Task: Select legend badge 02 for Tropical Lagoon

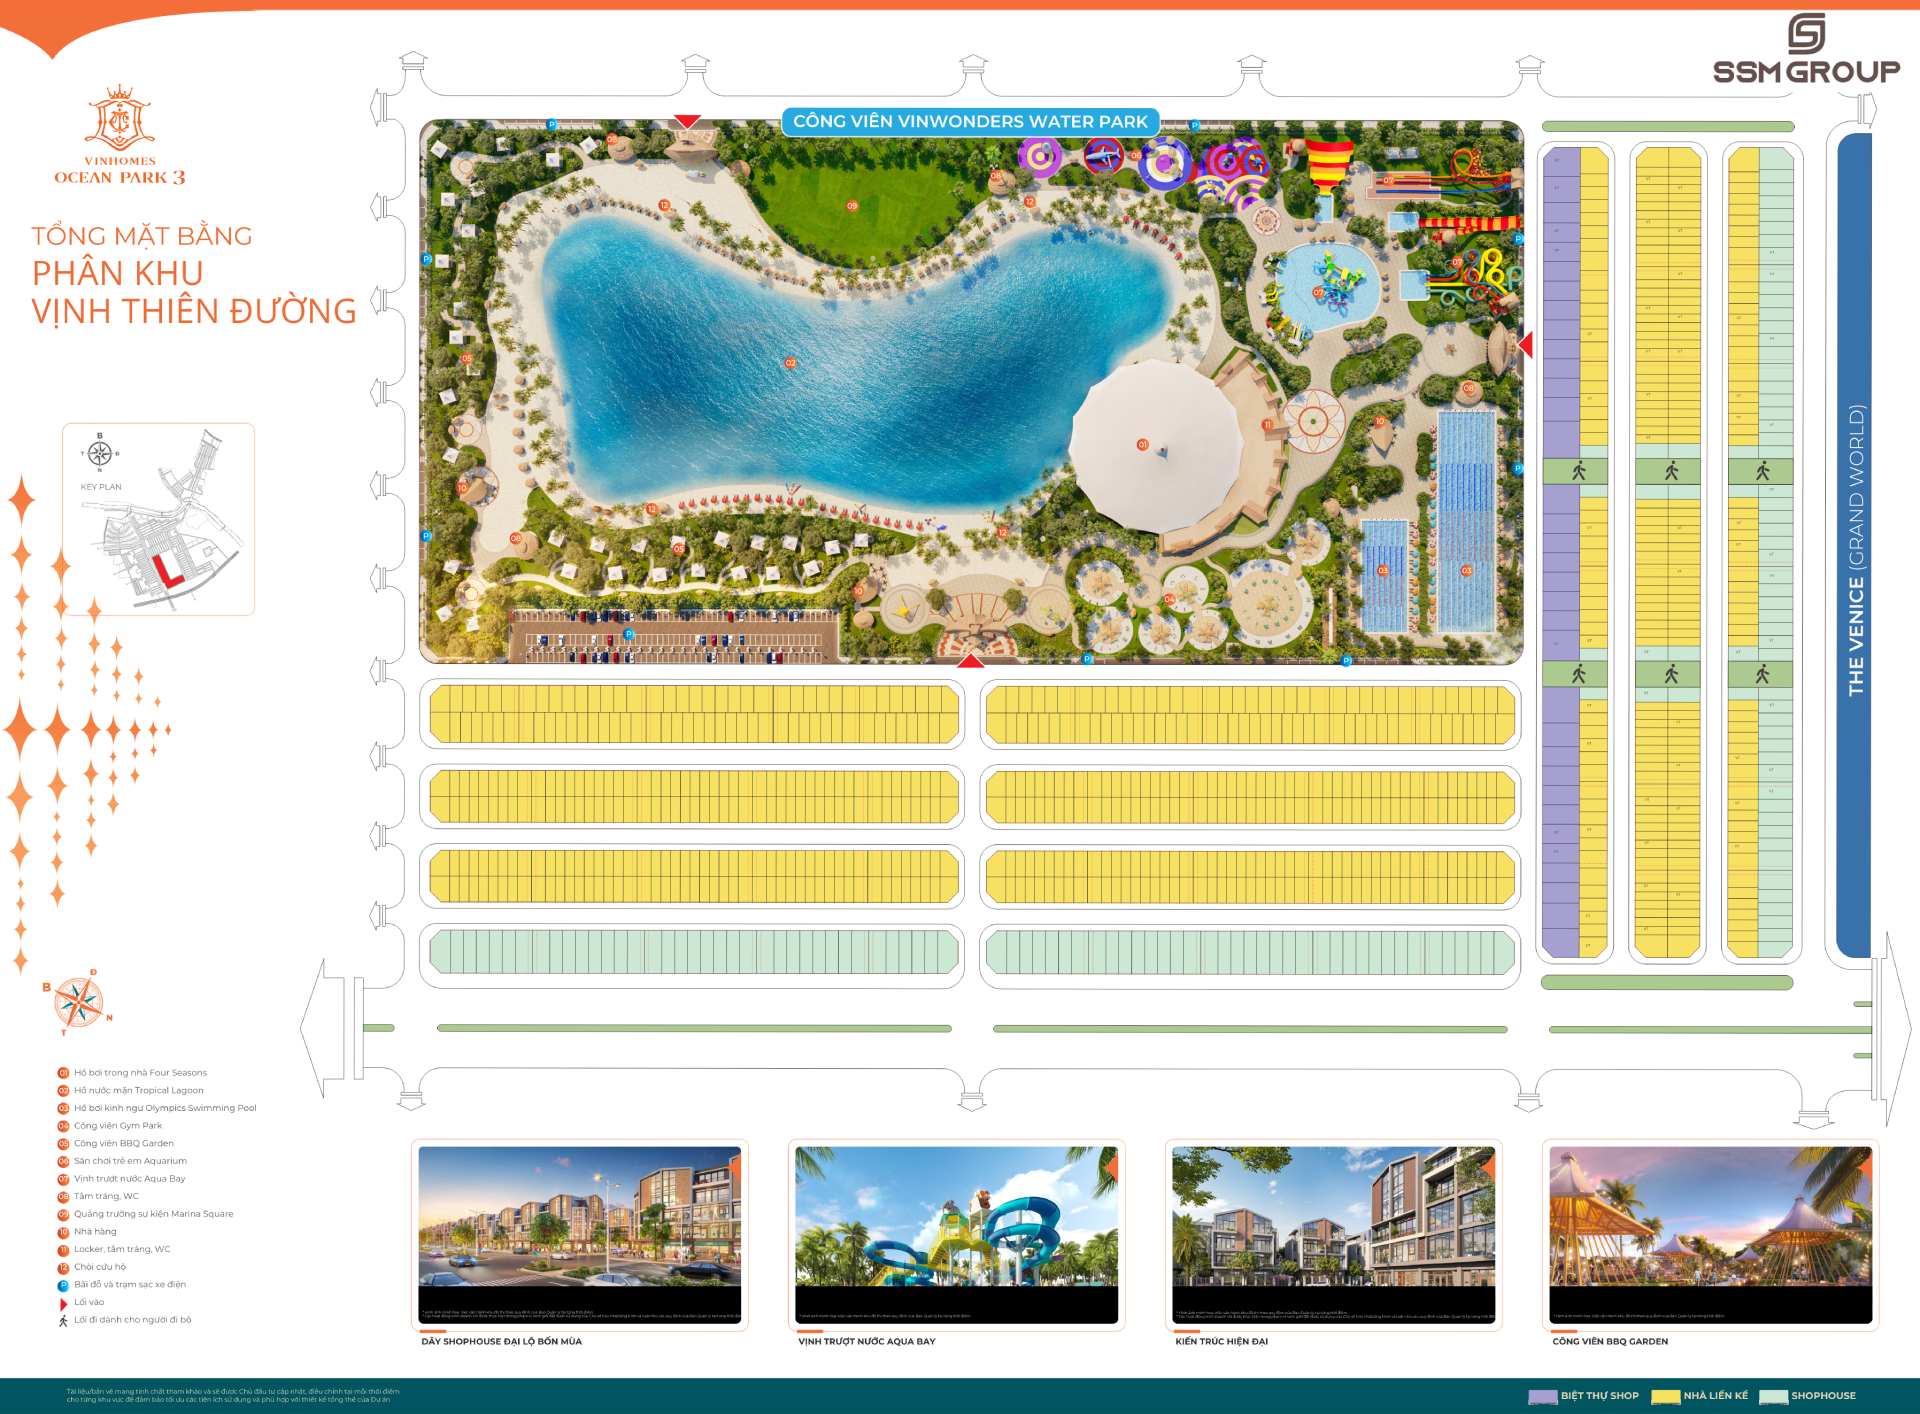Action: (x=63, y=1091)
